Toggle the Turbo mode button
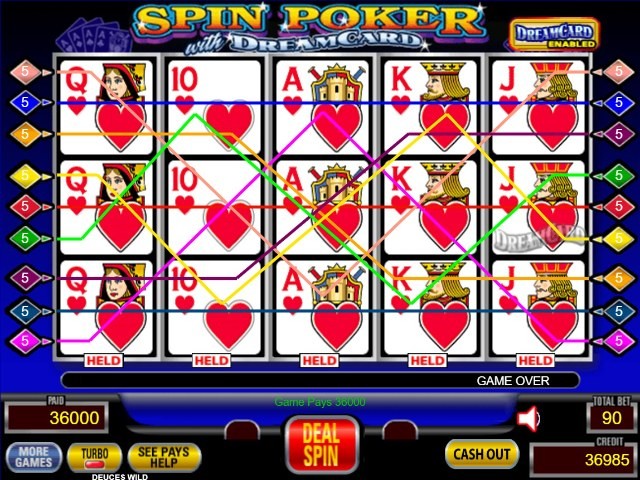 coord(95,458)
